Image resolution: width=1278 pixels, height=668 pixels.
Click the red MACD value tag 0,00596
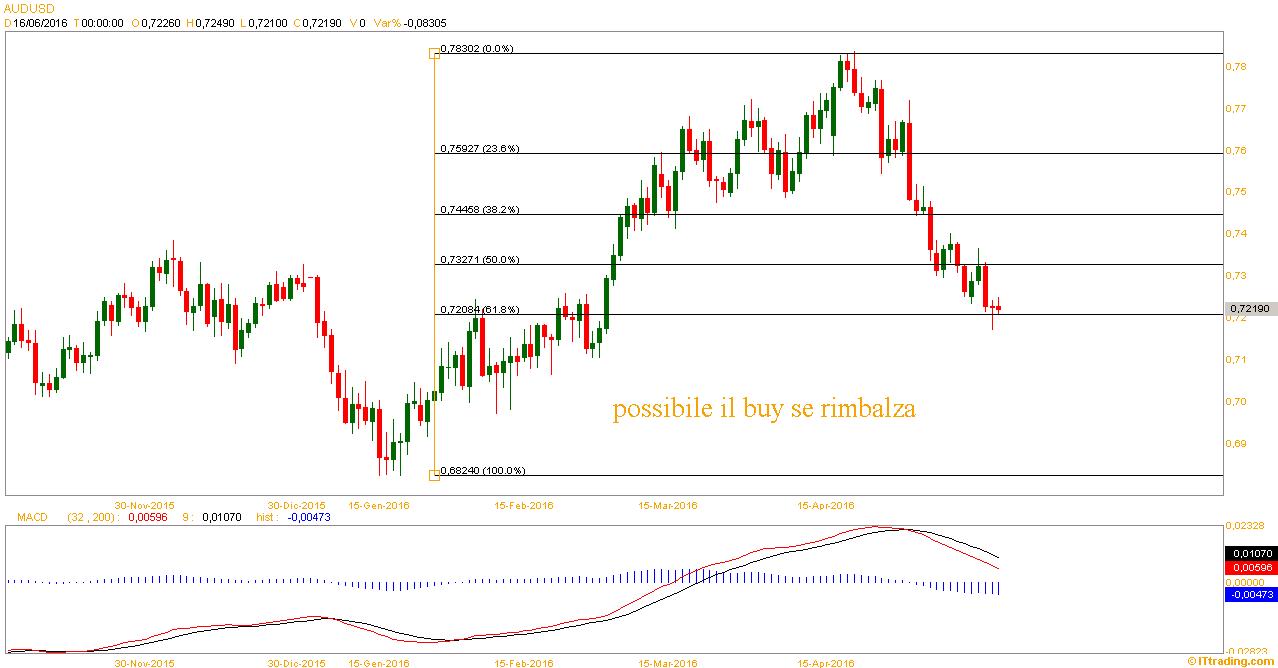tap(1249, 567)
